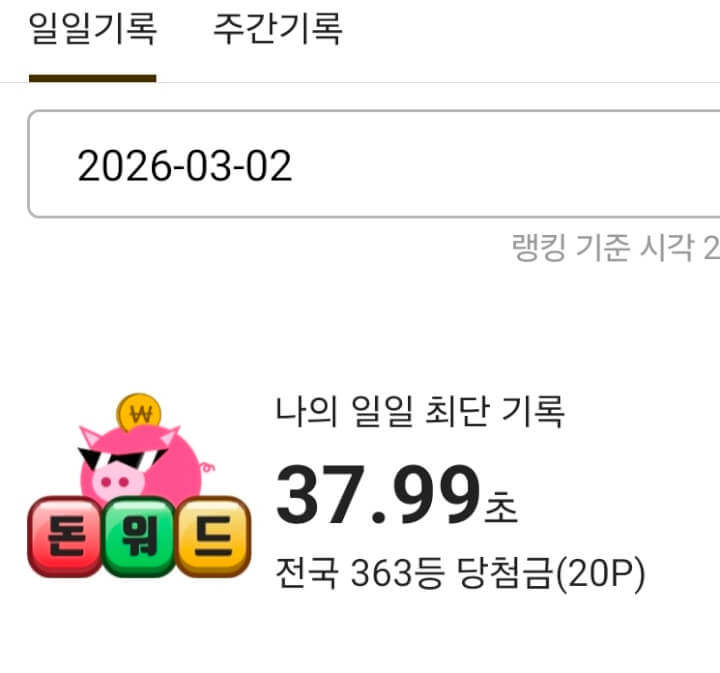
Task: Open the 전국 363등 ranking text
Action: point(360,572)
